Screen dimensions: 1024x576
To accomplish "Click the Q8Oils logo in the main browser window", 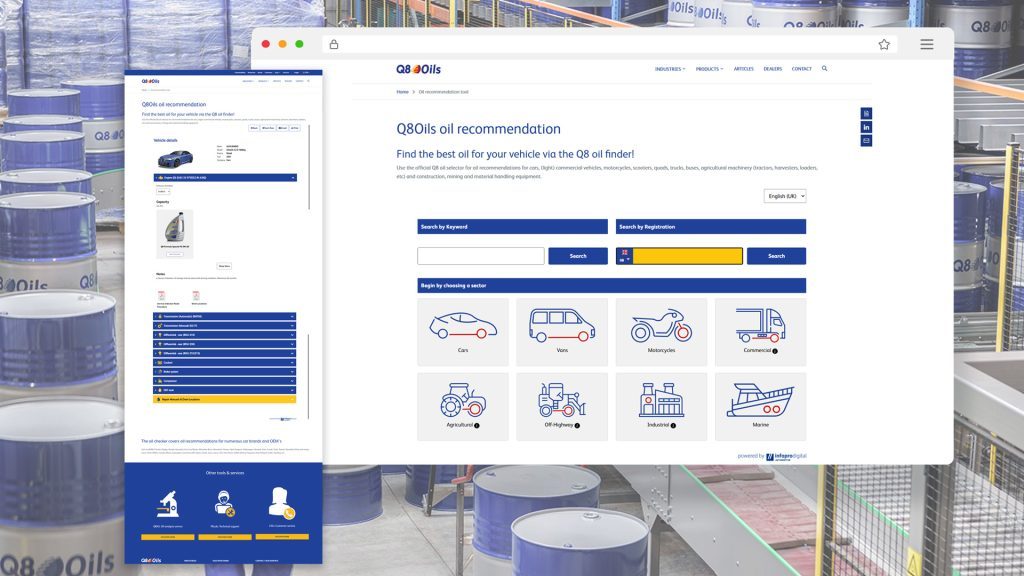I will (x=418, y=69).
